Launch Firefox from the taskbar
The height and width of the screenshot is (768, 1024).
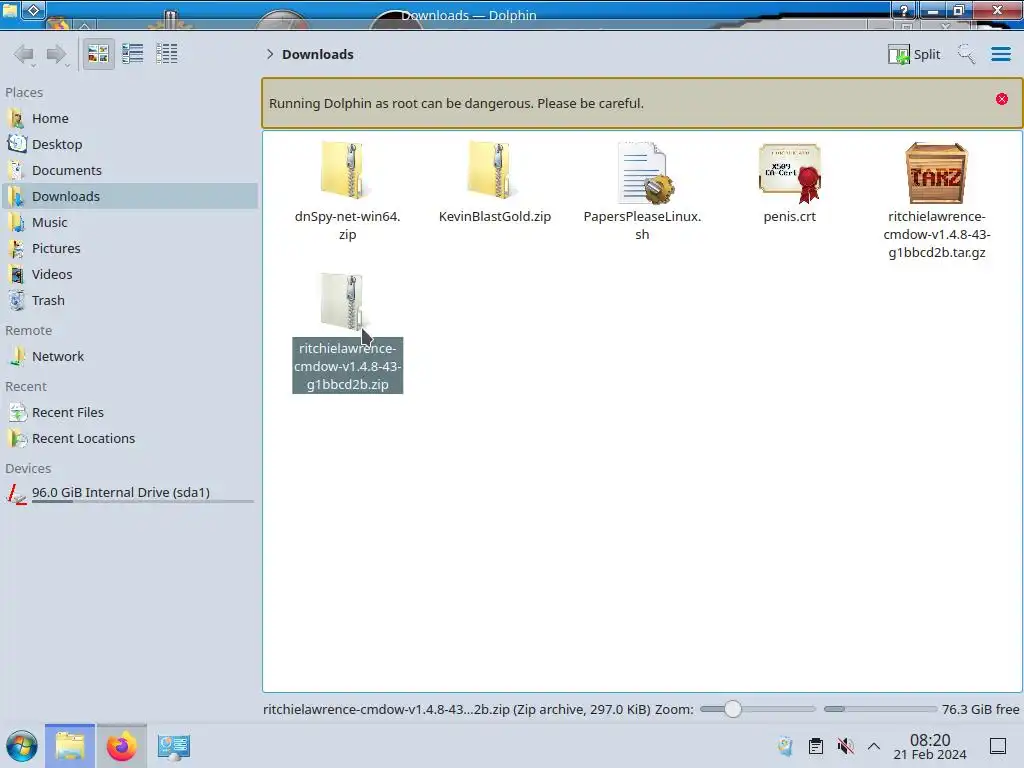pyautogui.click(x=121, y=746)
